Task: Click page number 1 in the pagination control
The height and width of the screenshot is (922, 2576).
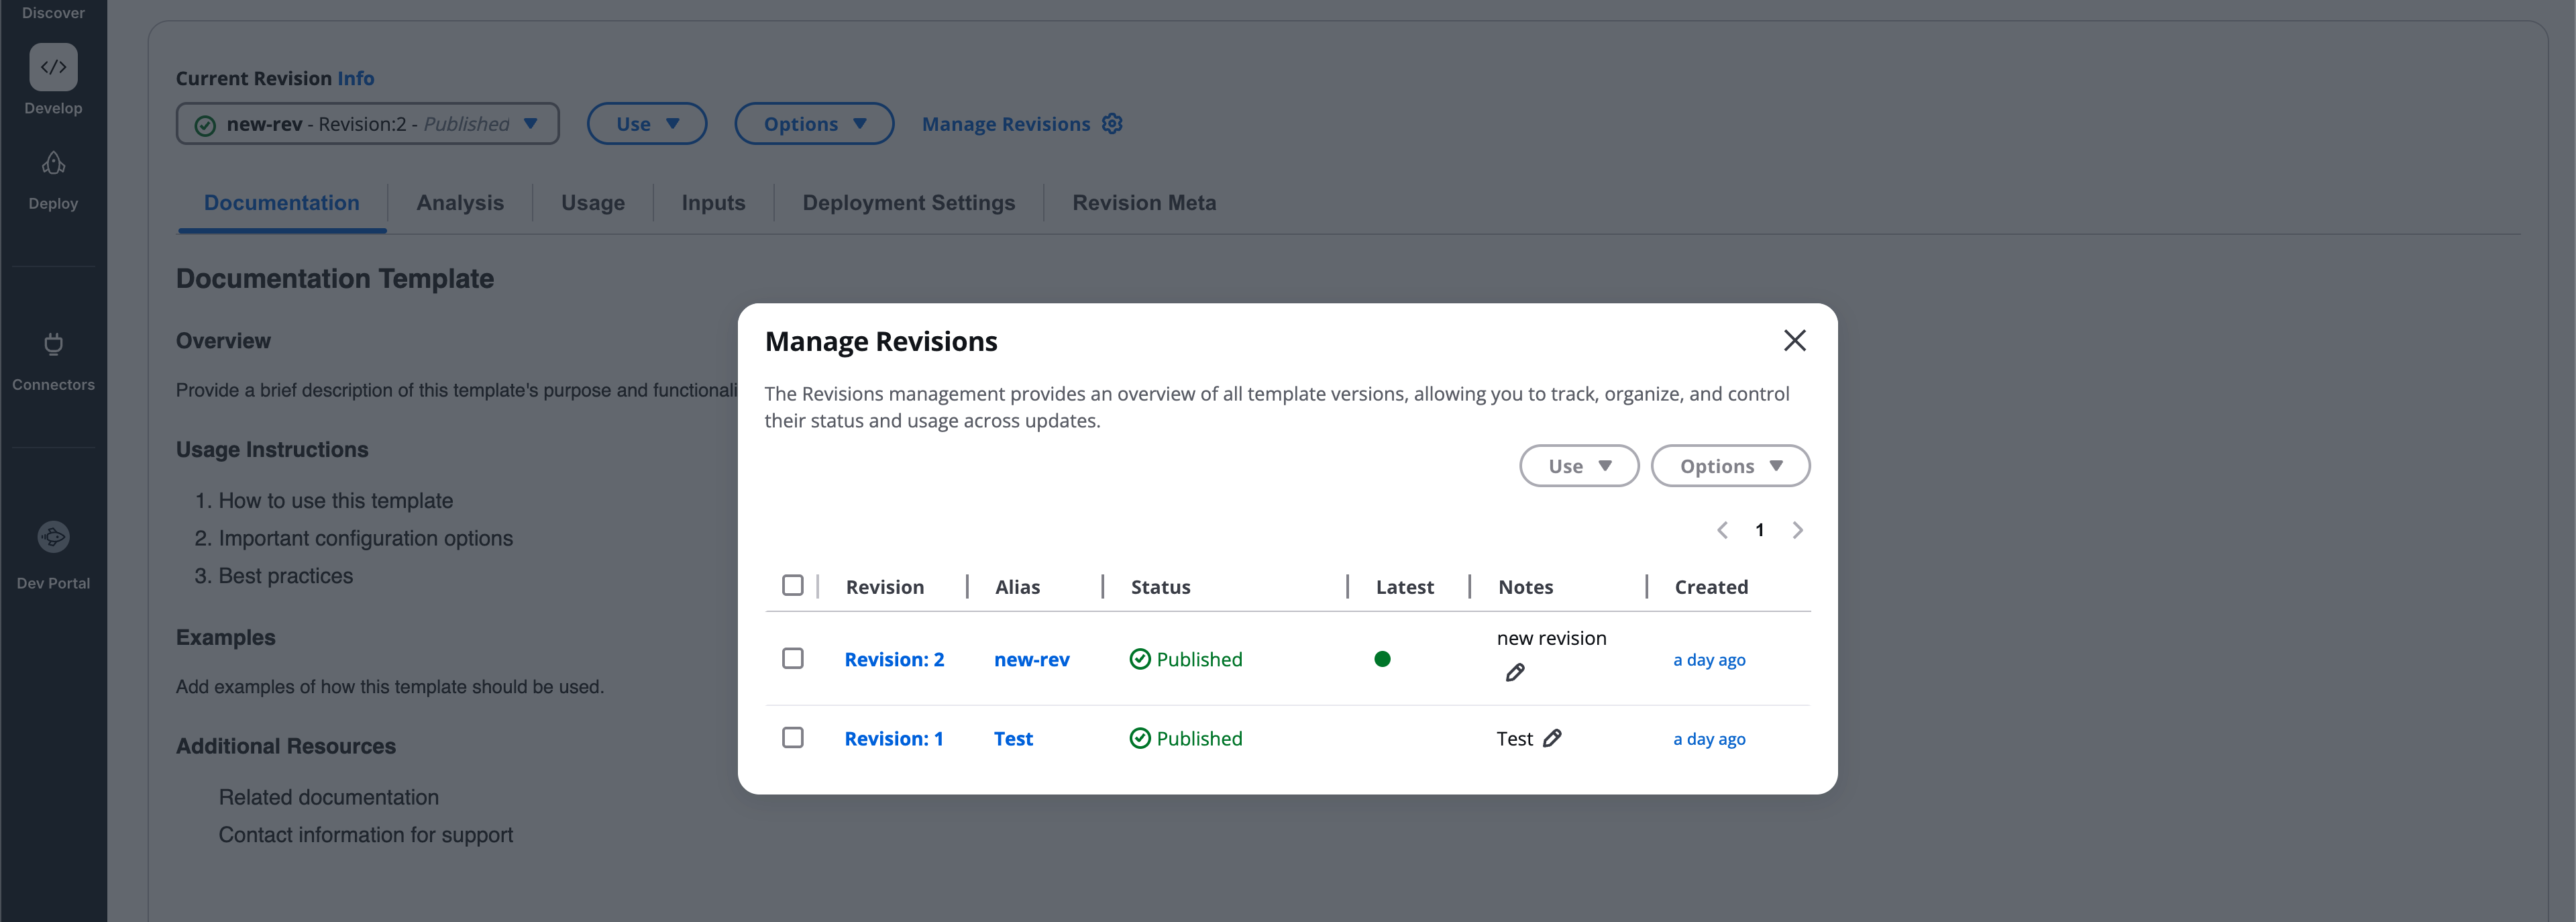Action: pyautogui.click(x=1759, y=530)
